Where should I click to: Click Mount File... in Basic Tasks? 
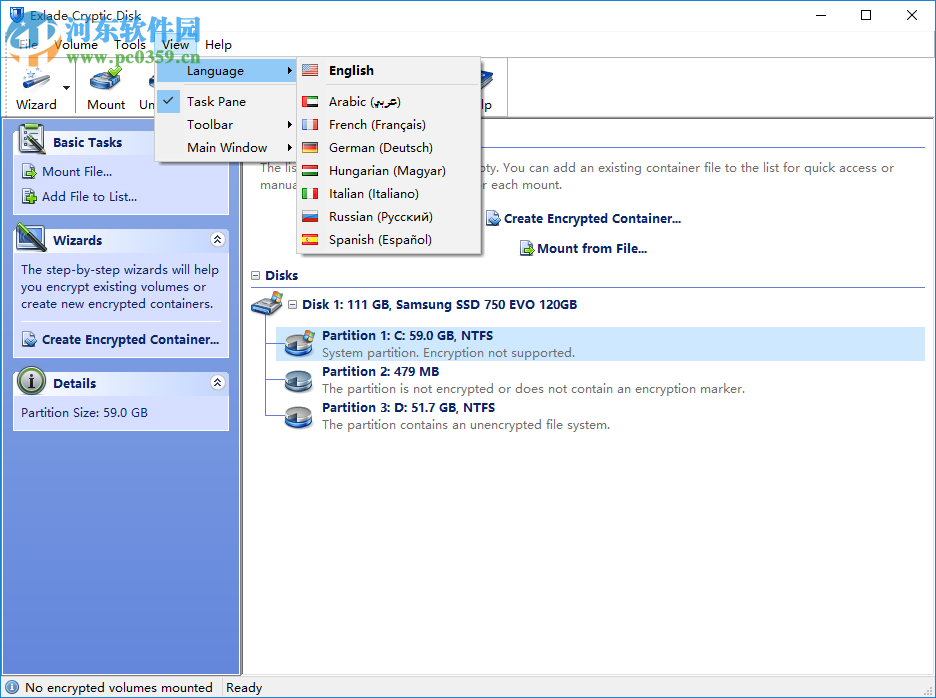point(77,171)
